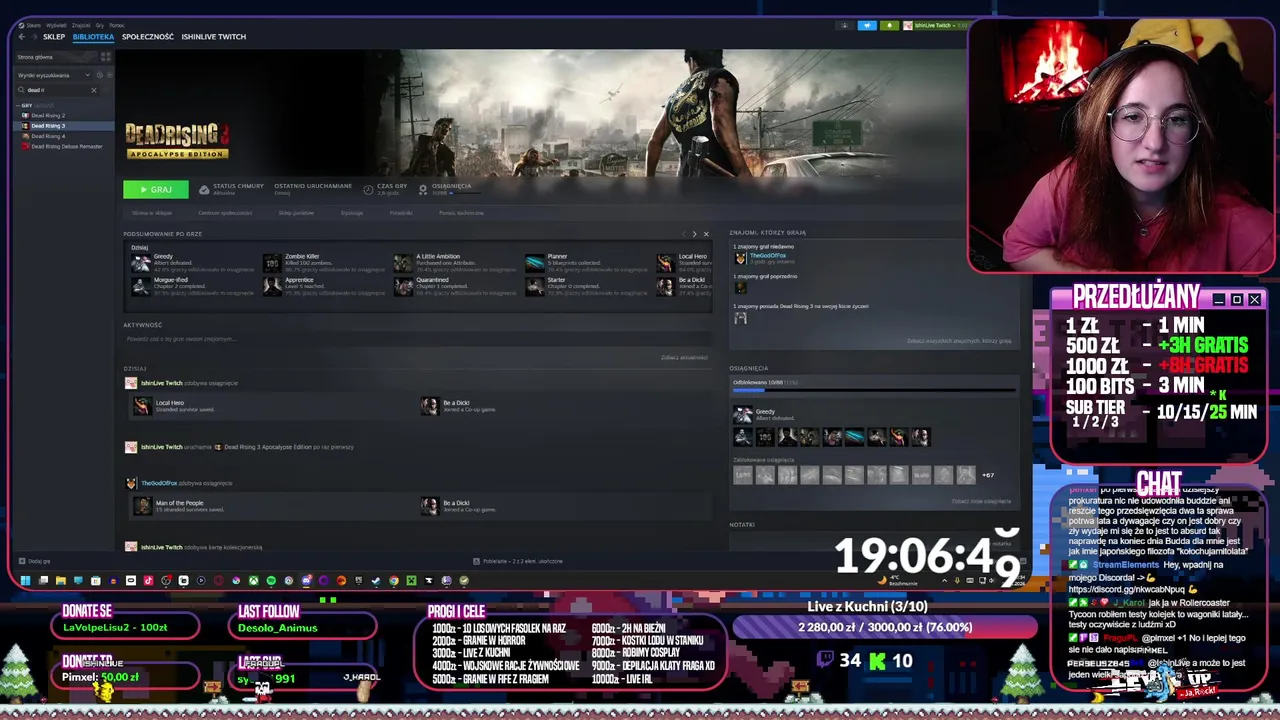This screenshot has height=720, width=1280.
Task: Click the Morgue-ified achievement icon
Action: click(141, 287)
